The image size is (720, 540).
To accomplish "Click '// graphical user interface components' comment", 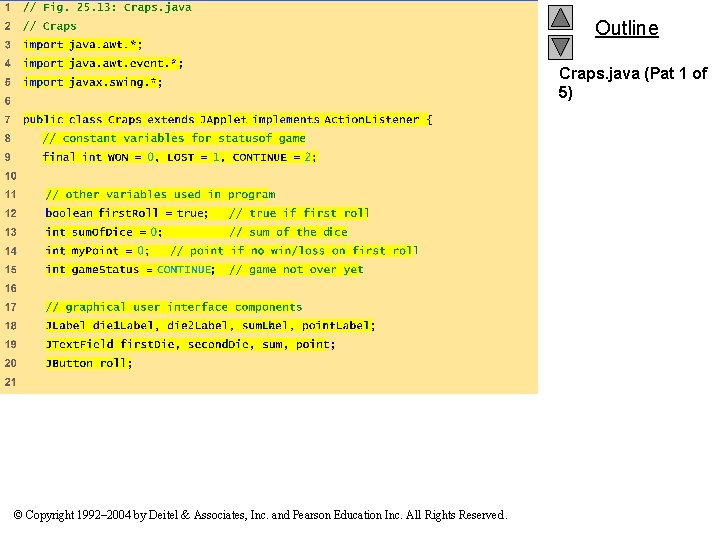I will 174,307.
